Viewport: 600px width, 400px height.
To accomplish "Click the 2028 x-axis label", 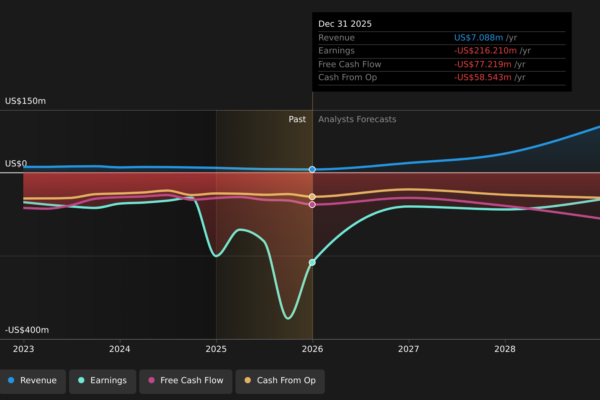I will pos(505,349).
